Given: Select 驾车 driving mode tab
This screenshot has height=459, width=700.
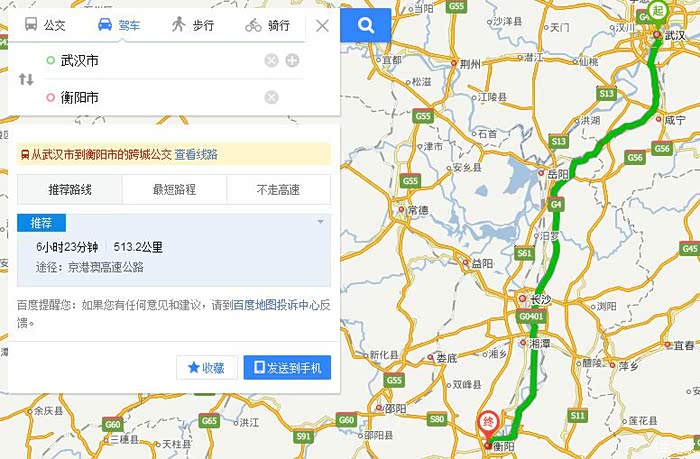Looking at the screenshot, I should [x=119, y=25].
